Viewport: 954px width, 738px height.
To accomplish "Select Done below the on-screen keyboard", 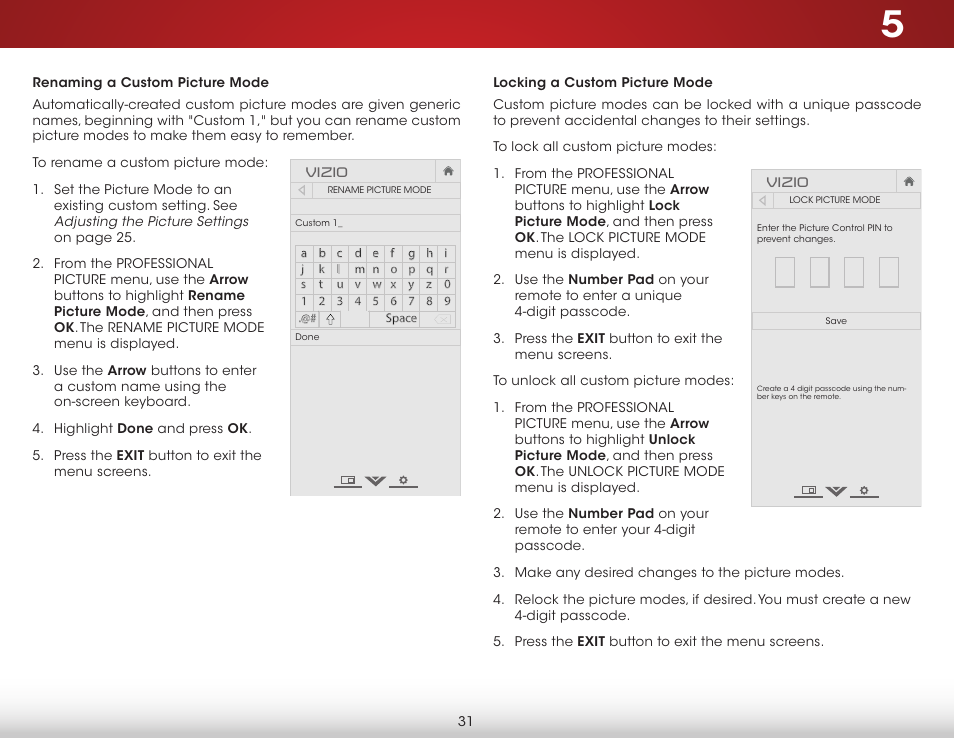I will pos(375,337).
